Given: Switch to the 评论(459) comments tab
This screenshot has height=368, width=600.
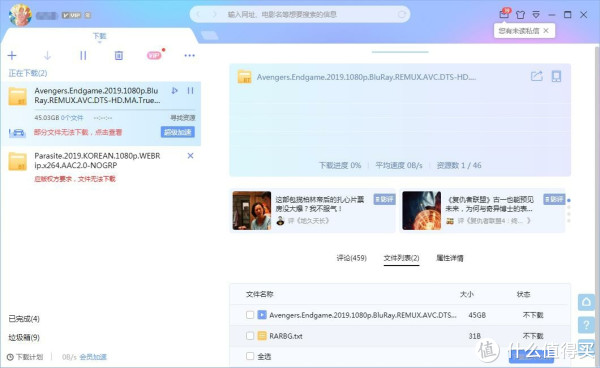Looking at the screenshot, I should (351, 258).
